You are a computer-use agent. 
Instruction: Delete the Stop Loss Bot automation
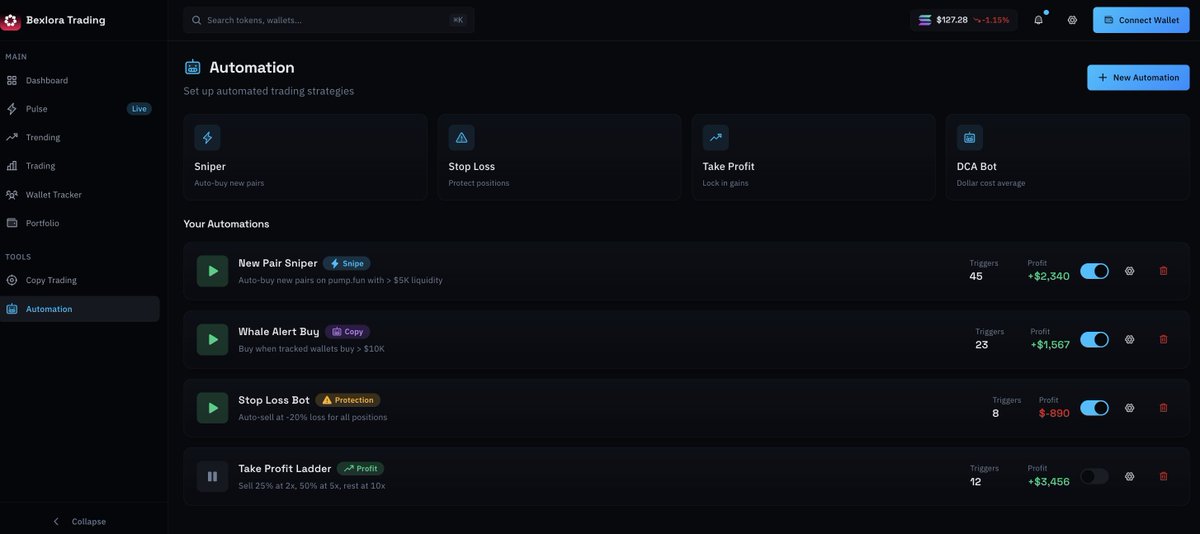tap(1163, 408)
